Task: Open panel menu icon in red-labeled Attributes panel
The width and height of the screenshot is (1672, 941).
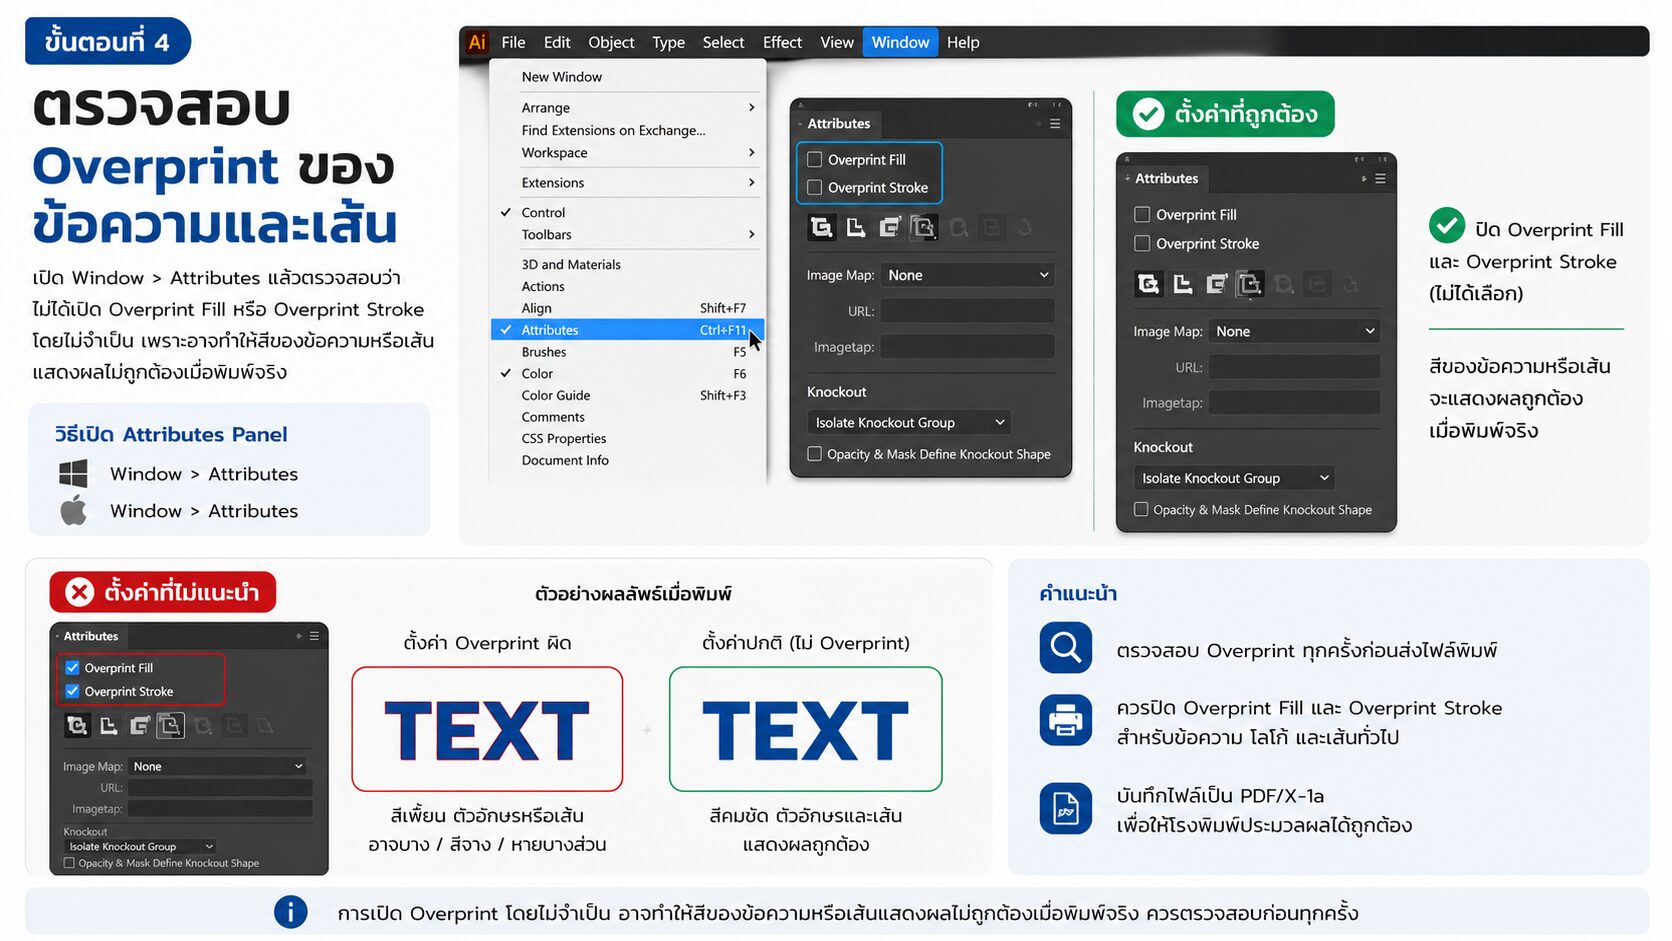Action: 314,636
